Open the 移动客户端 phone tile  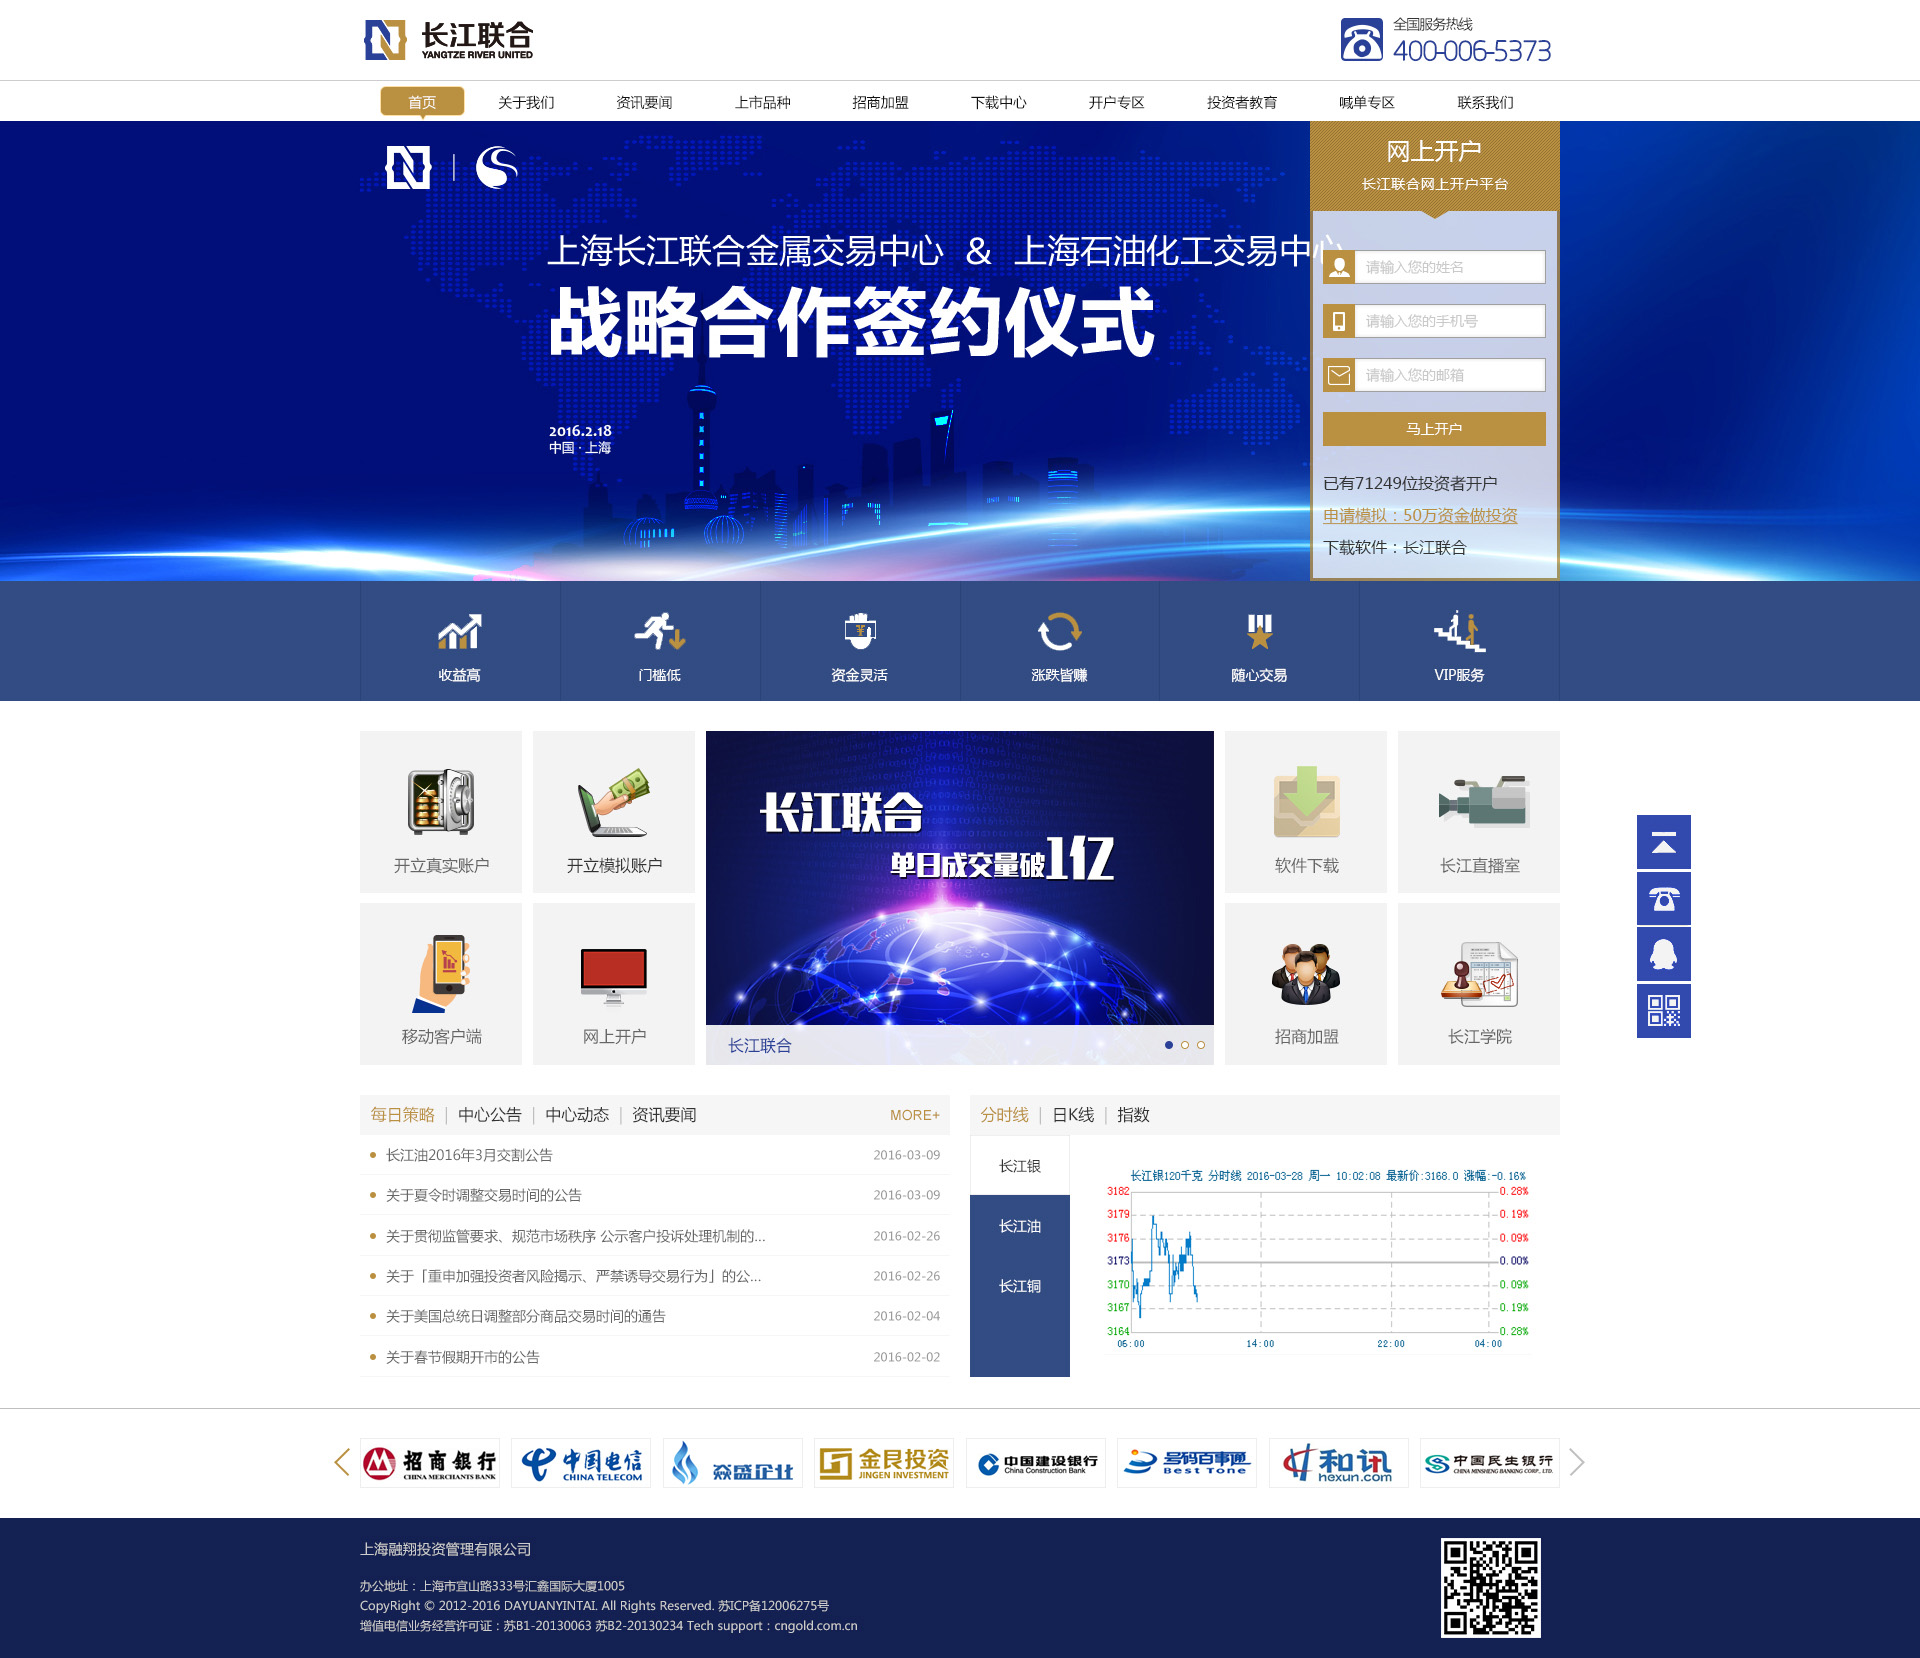click(441, 984)
